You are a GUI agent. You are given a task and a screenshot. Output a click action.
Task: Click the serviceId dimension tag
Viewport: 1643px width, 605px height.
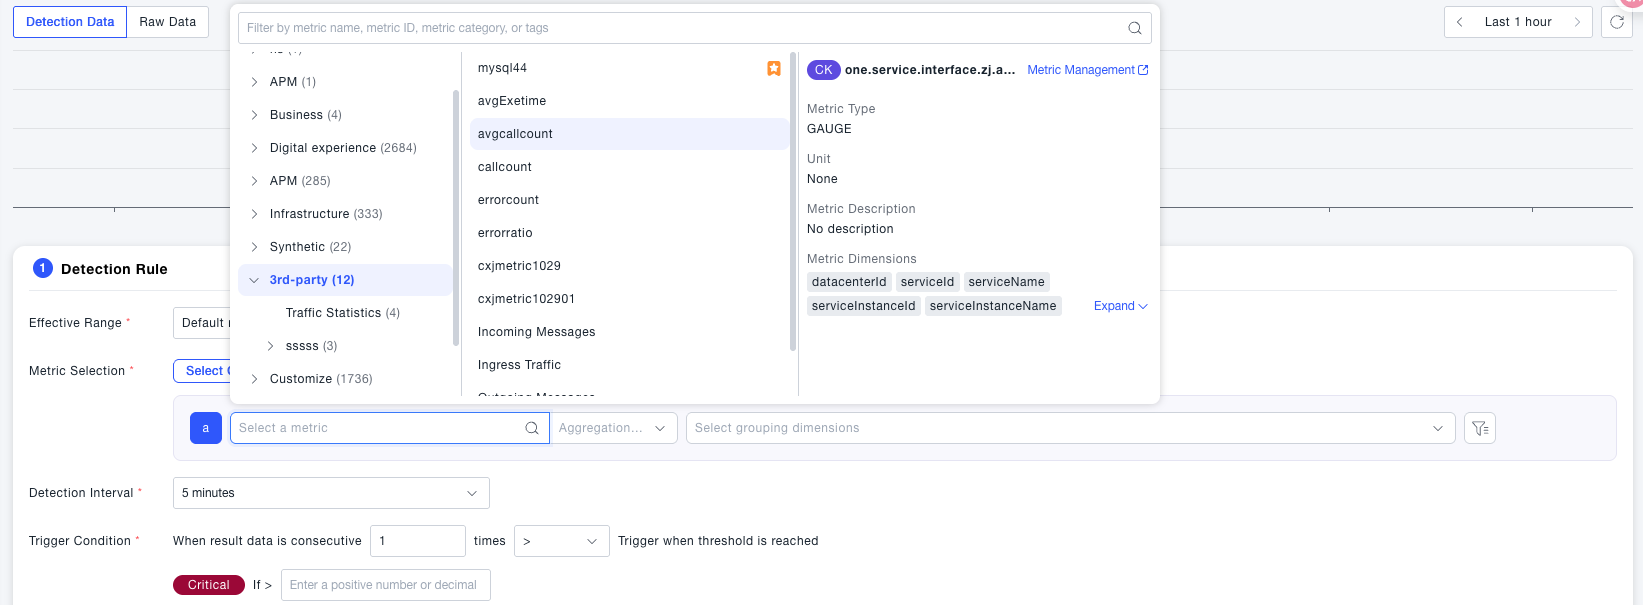[927, 282]
